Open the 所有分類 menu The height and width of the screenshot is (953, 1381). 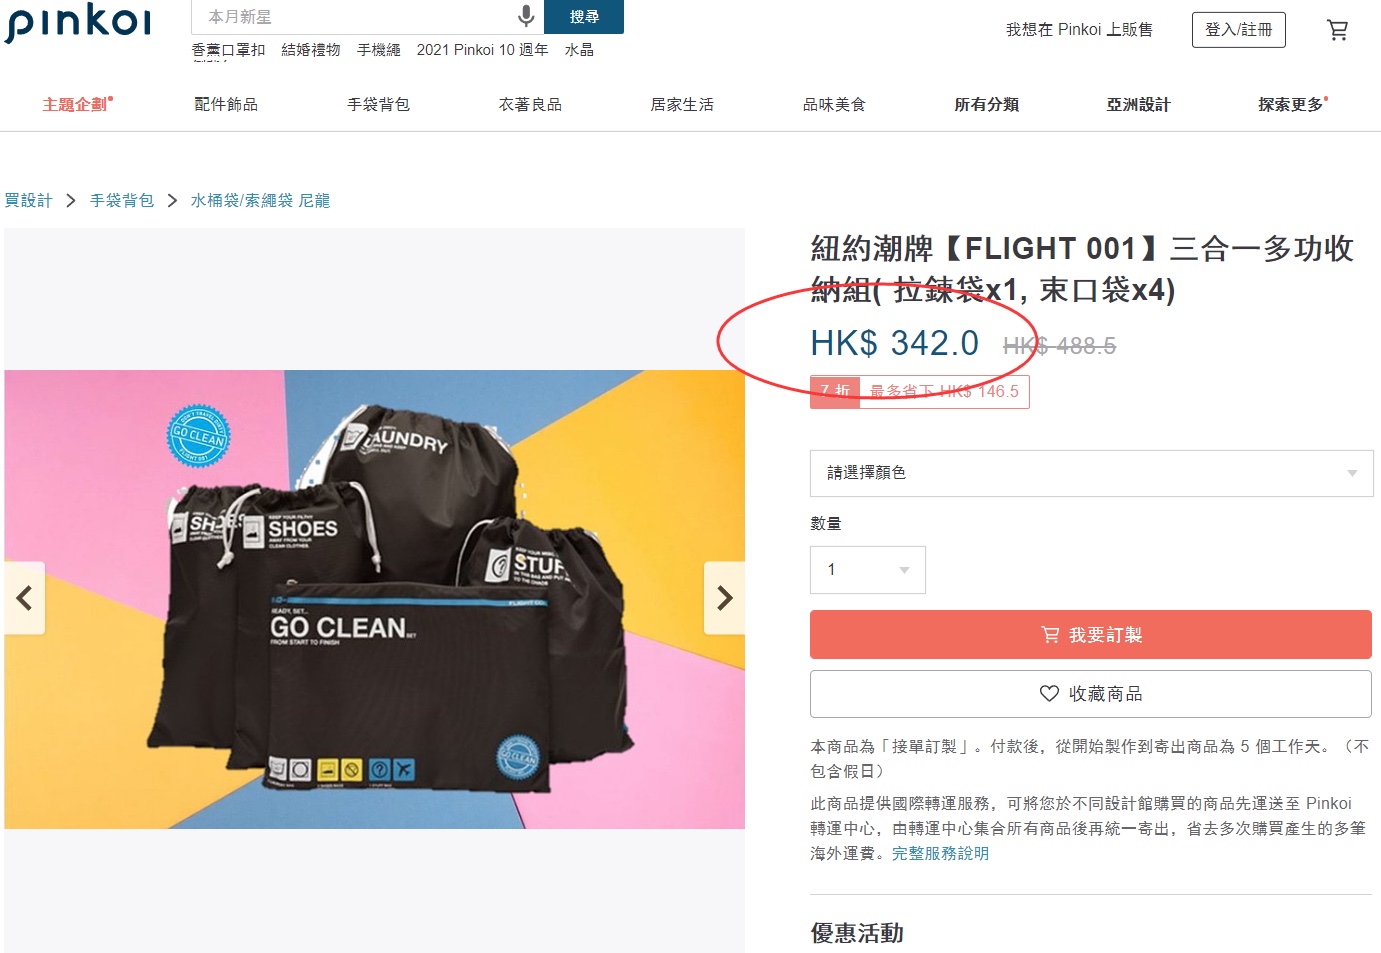[x=986, y=104]
